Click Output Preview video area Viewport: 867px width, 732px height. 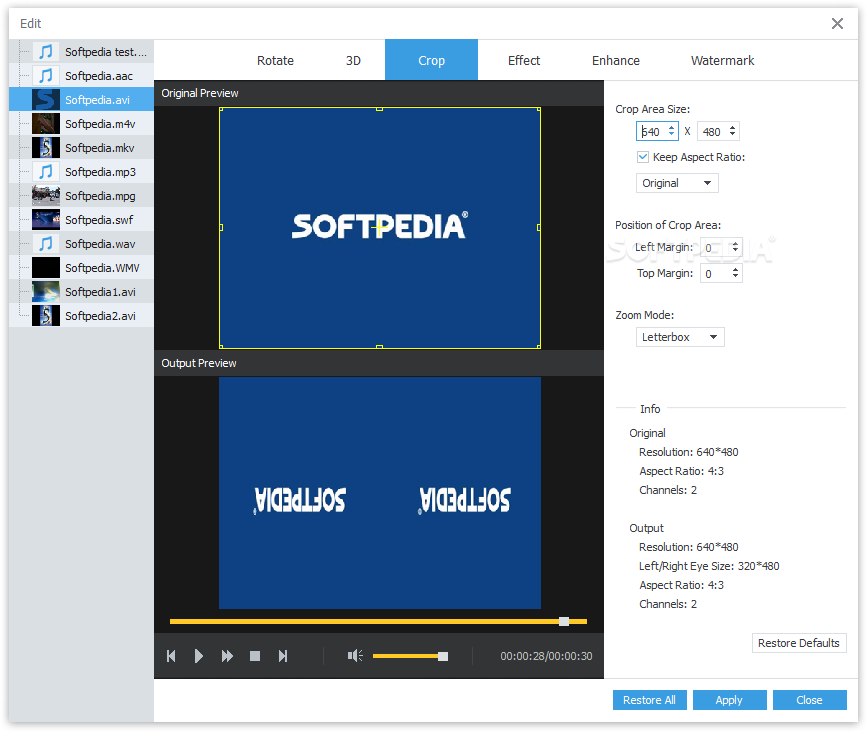pyautogui.click(x=380, y=493)
